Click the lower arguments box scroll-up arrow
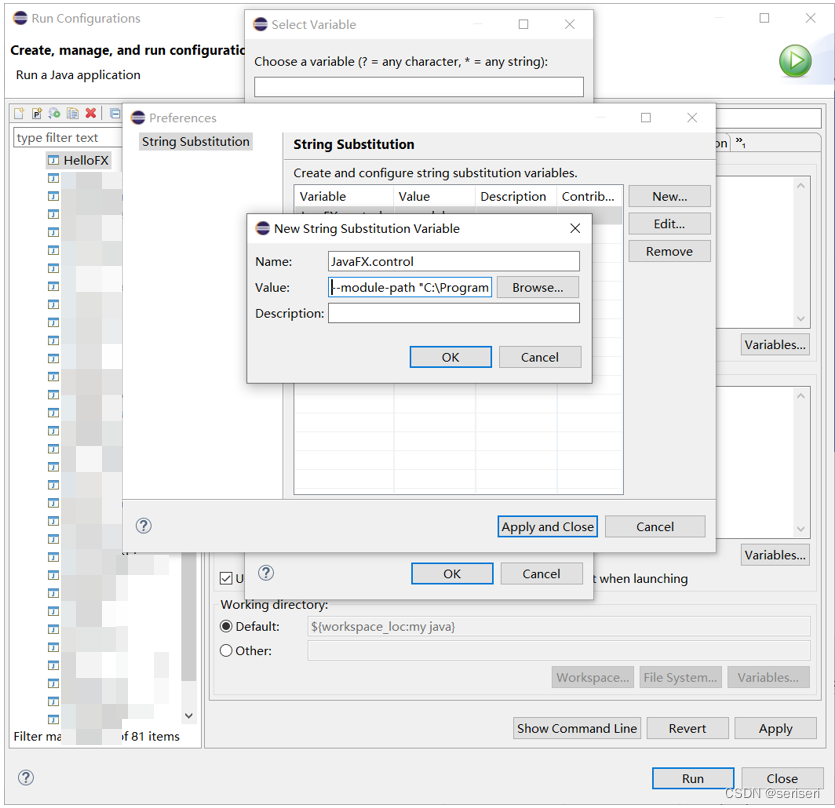 [x=800, y=396]
